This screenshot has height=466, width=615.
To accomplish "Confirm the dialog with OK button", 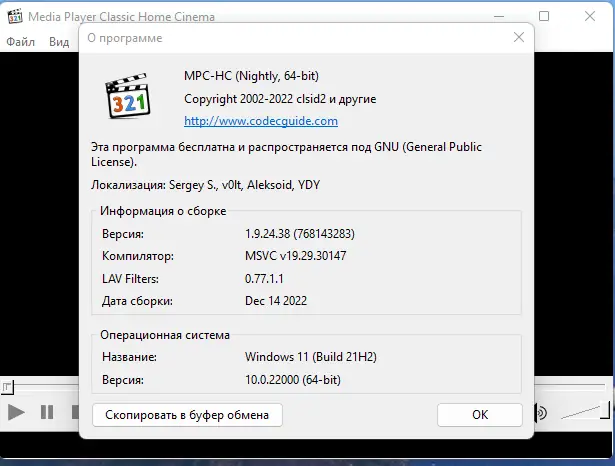I will click(x=480, y=415).
